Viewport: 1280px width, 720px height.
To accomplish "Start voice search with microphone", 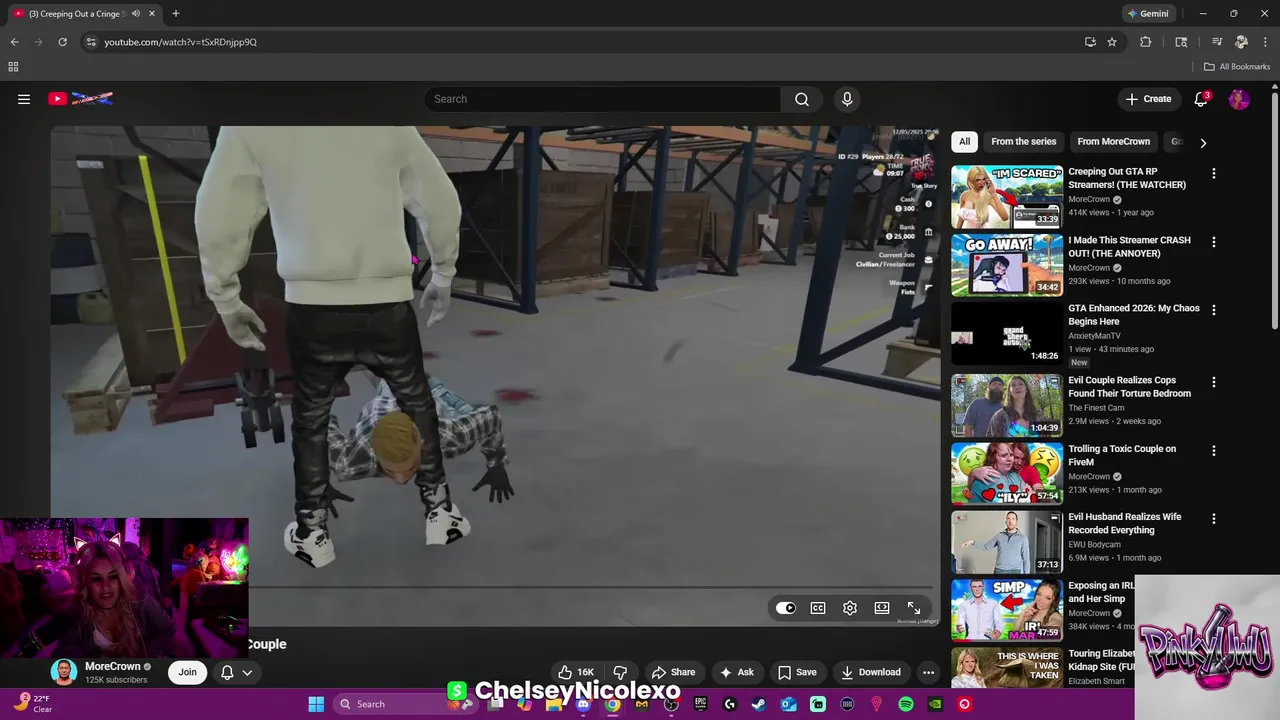I will (x=847, y=99).
